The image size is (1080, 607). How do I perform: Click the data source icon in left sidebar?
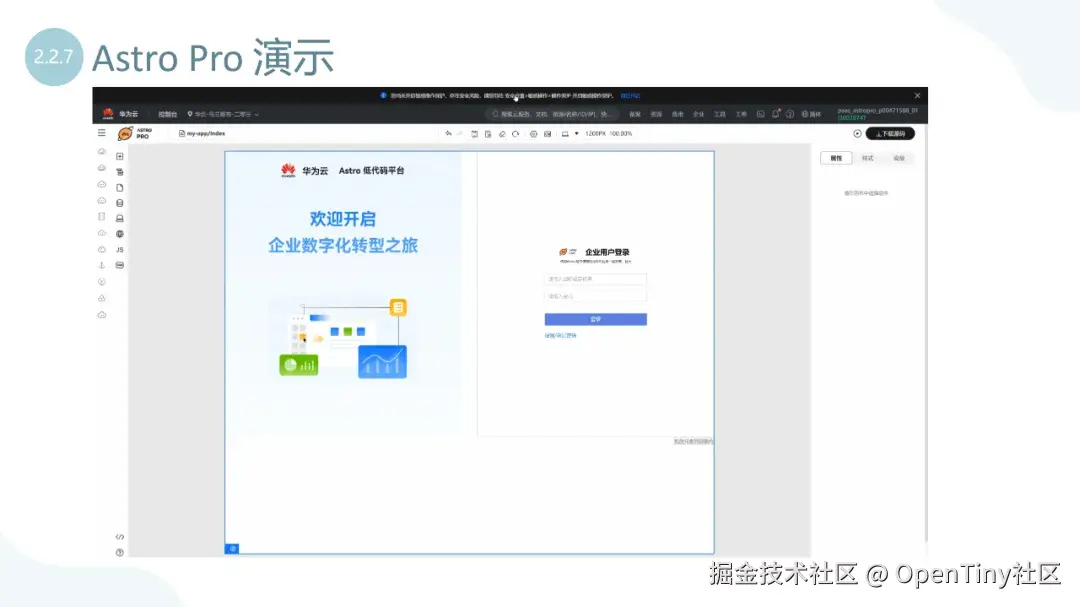tap(119, 201)
